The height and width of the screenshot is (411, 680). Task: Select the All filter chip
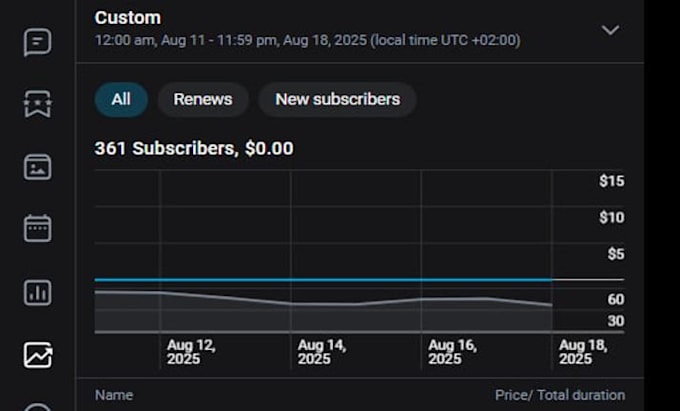(121, 99)
